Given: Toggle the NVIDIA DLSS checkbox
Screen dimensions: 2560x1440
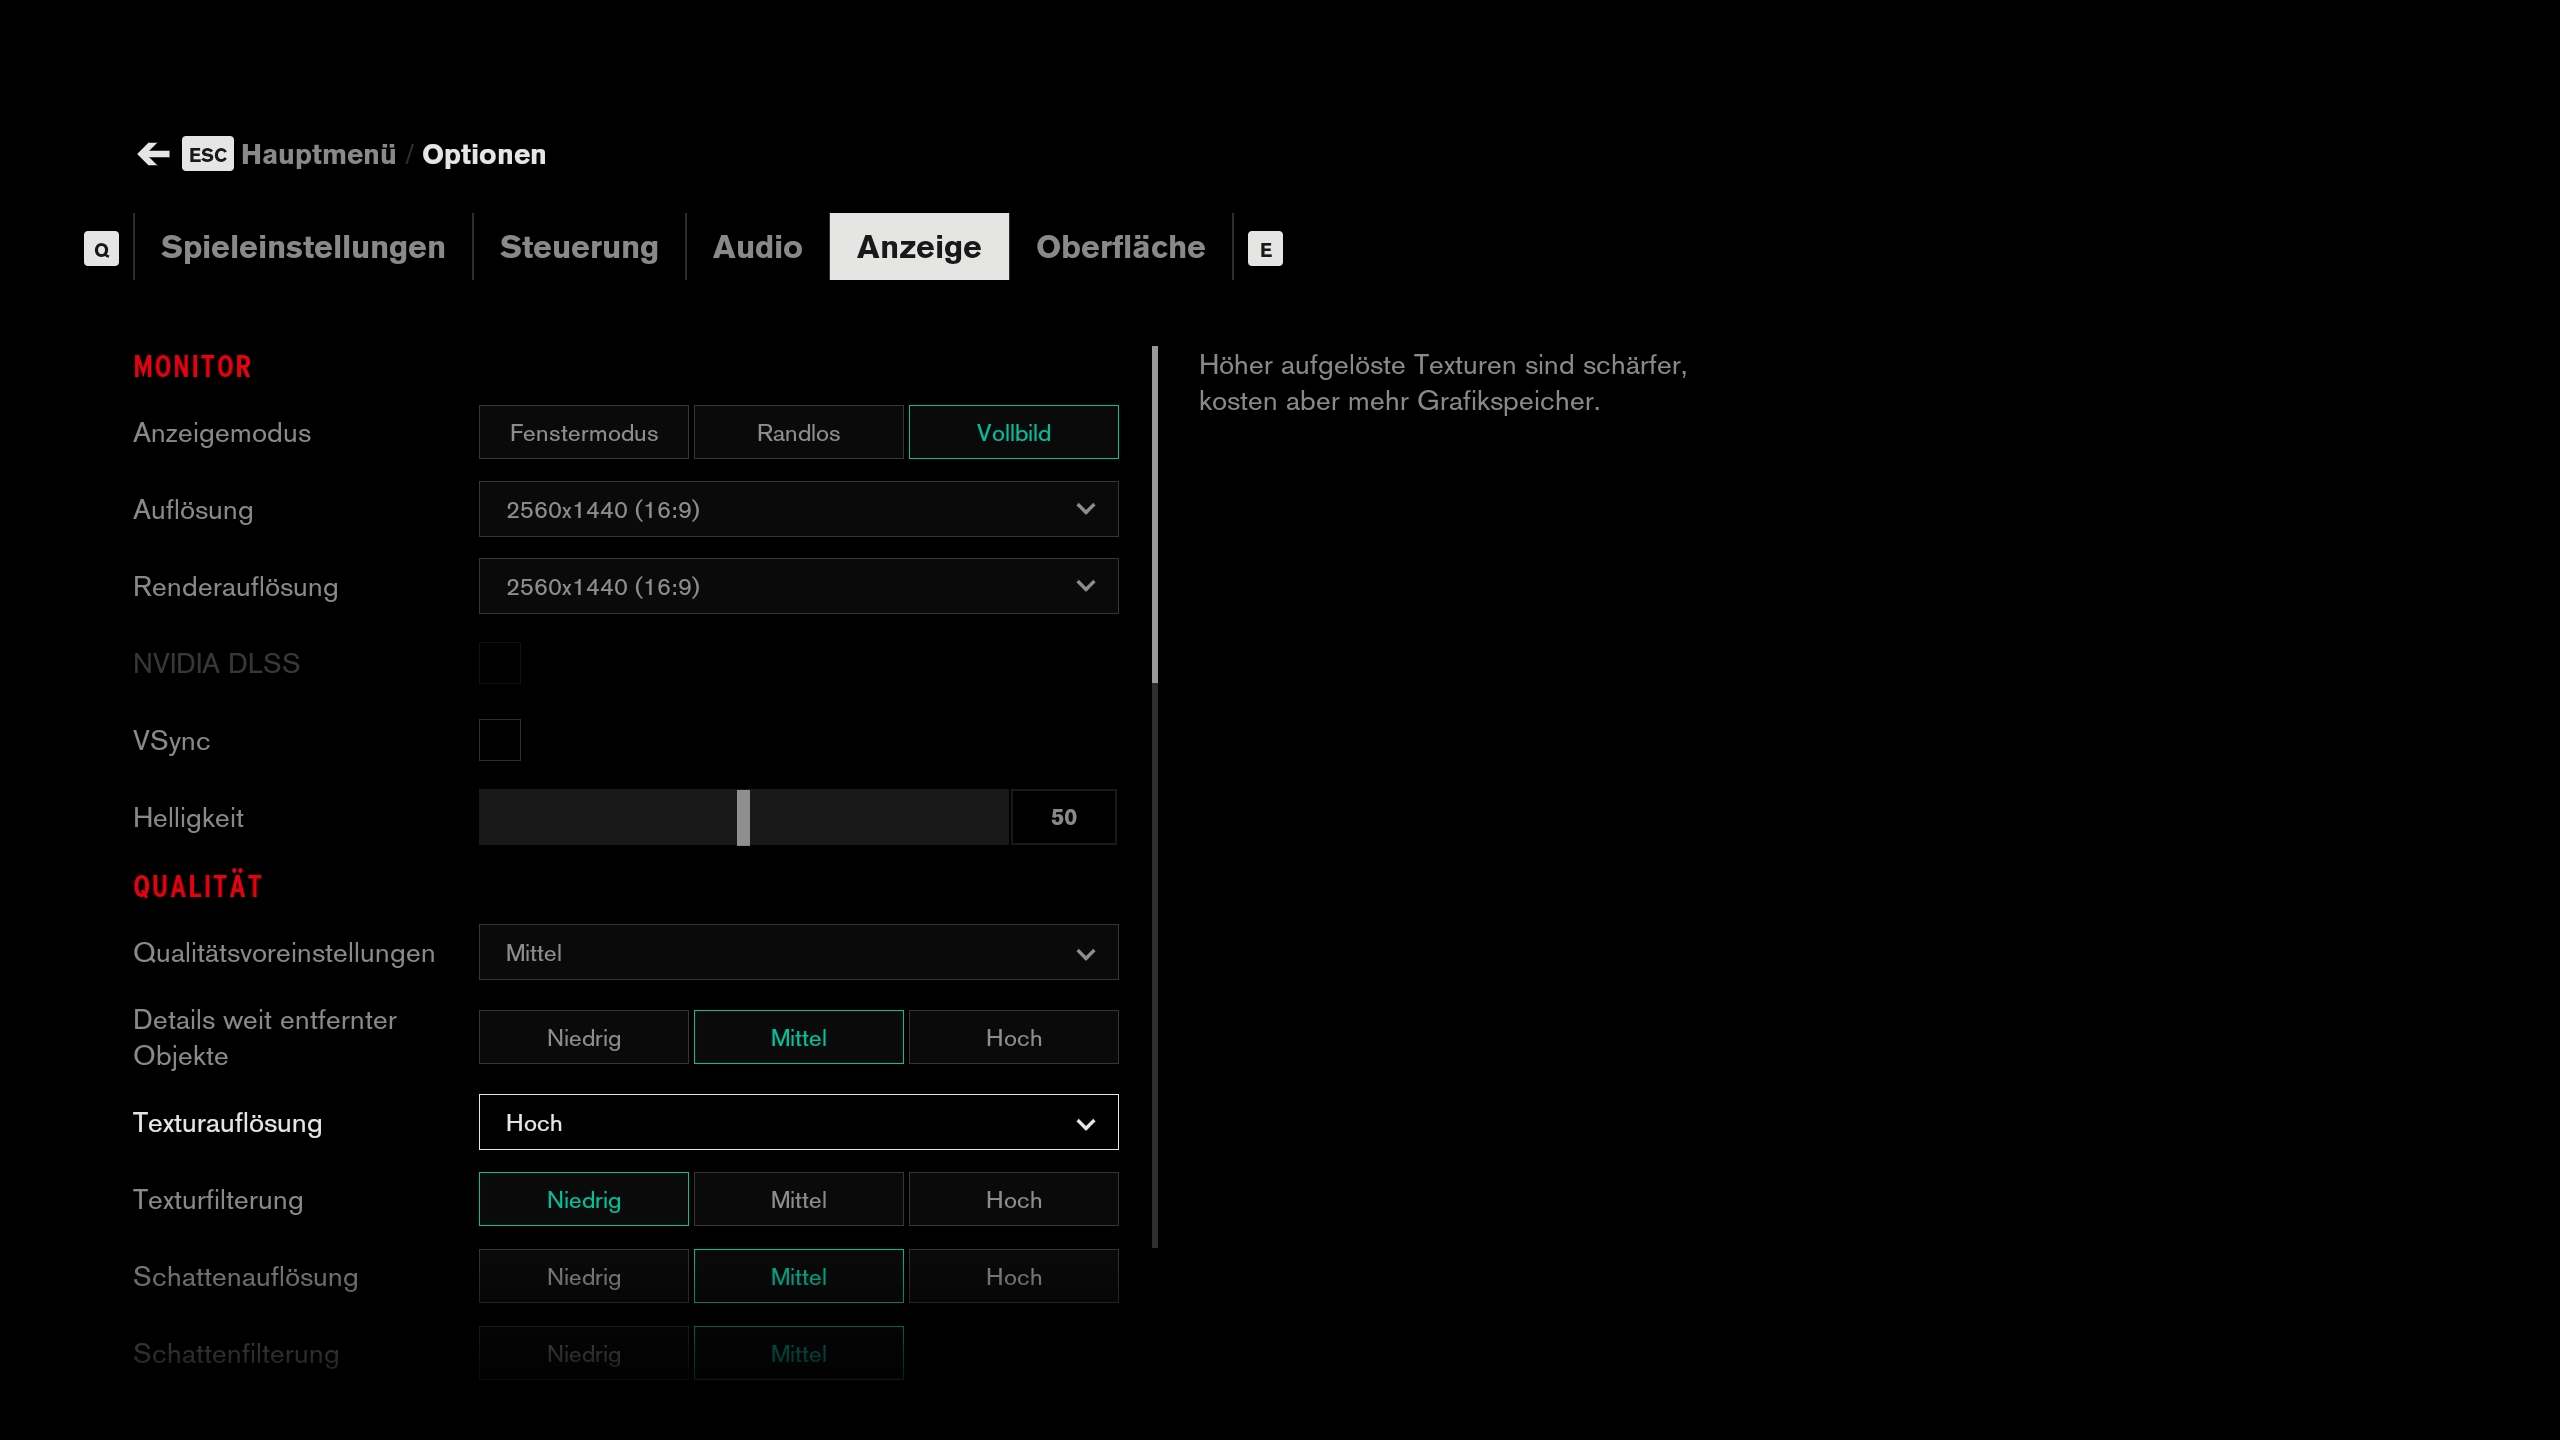Looking at the screenshot, I should pyautogui.click(x=499, y=663).
